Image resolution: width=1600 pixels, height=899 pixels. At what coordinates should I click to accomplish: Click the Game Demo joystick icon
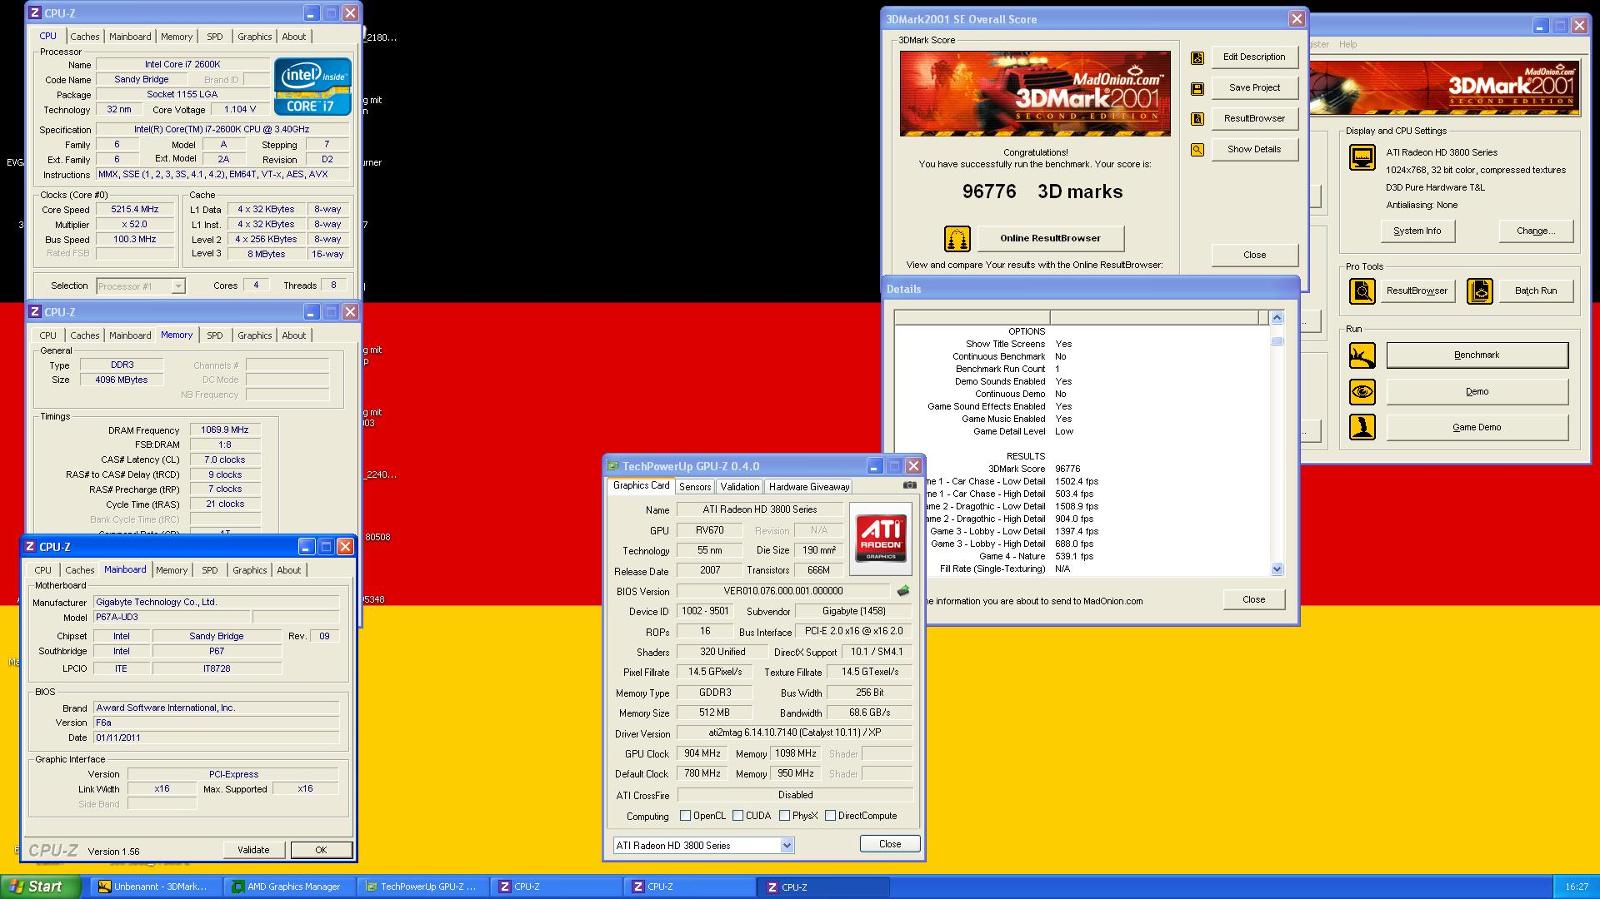click(x=1362, y=427)
